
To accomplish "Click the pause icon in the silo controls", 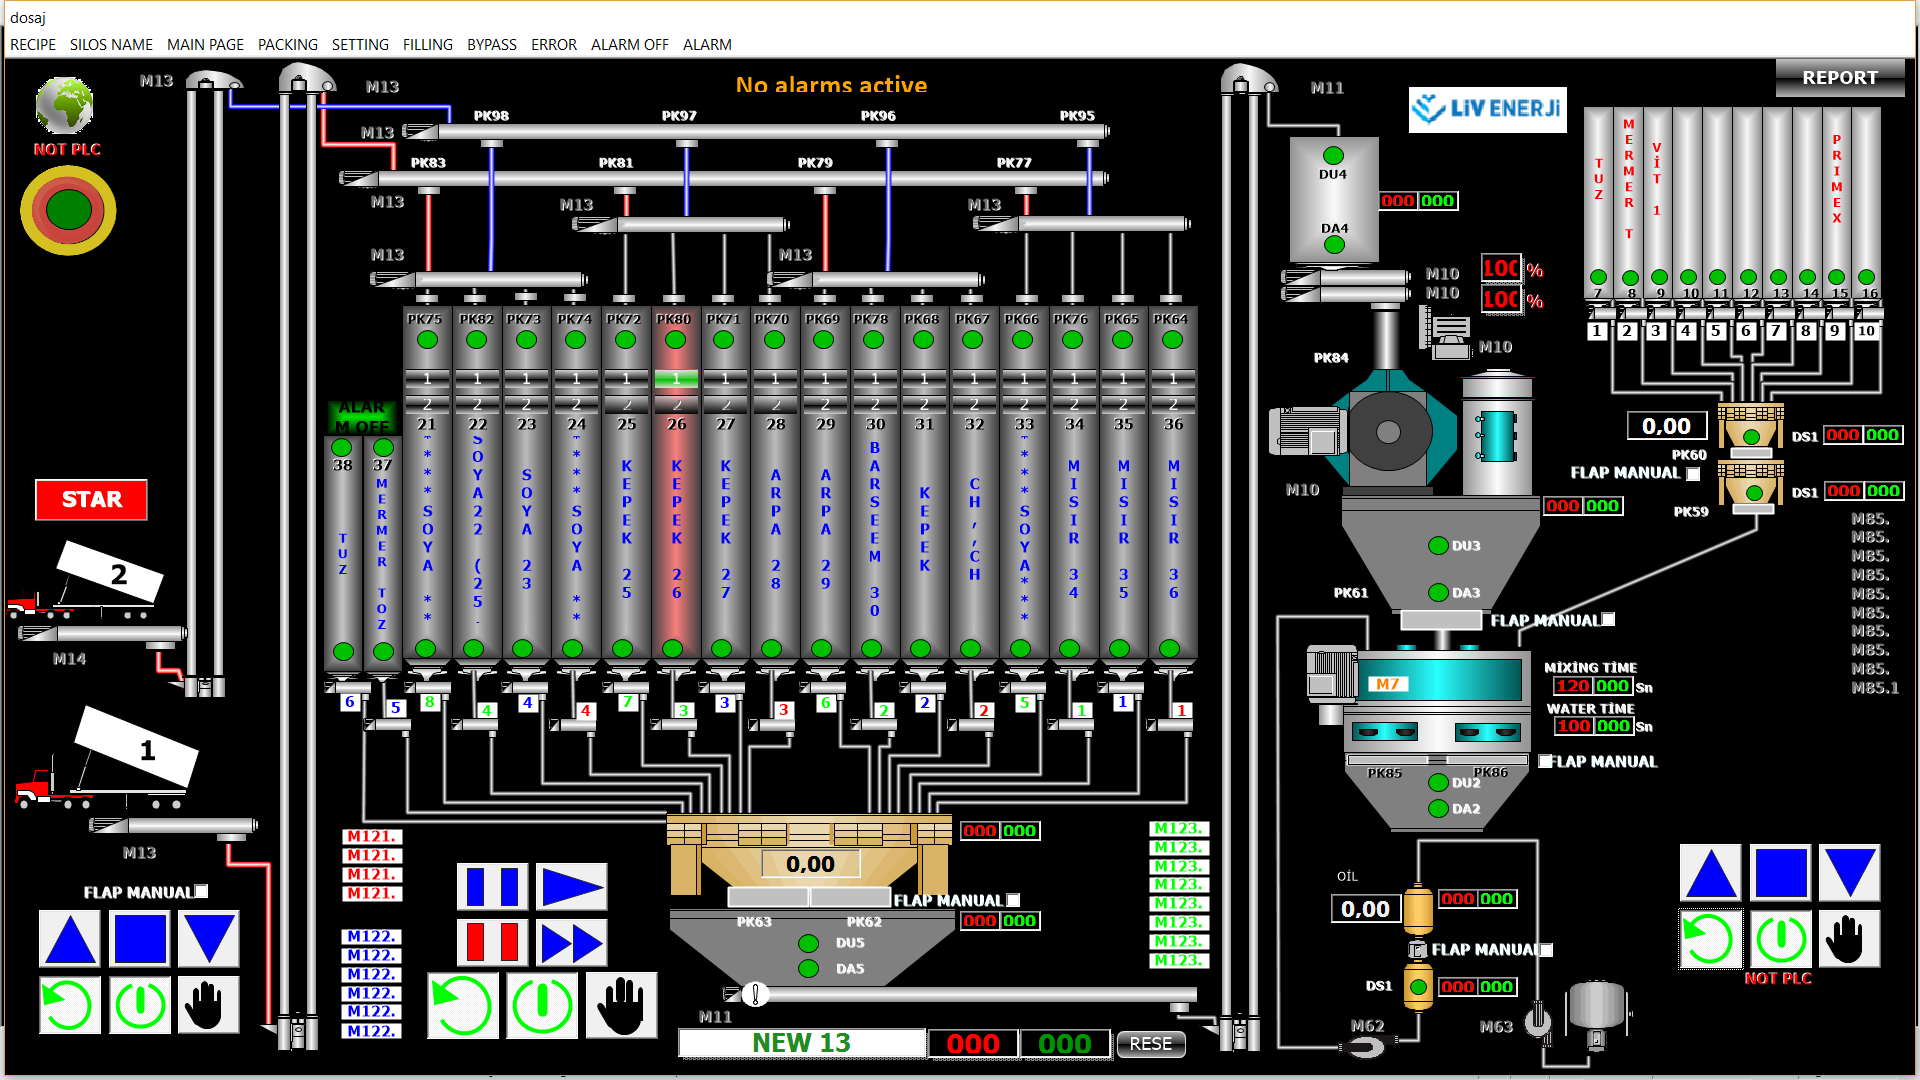I will 492,886.
